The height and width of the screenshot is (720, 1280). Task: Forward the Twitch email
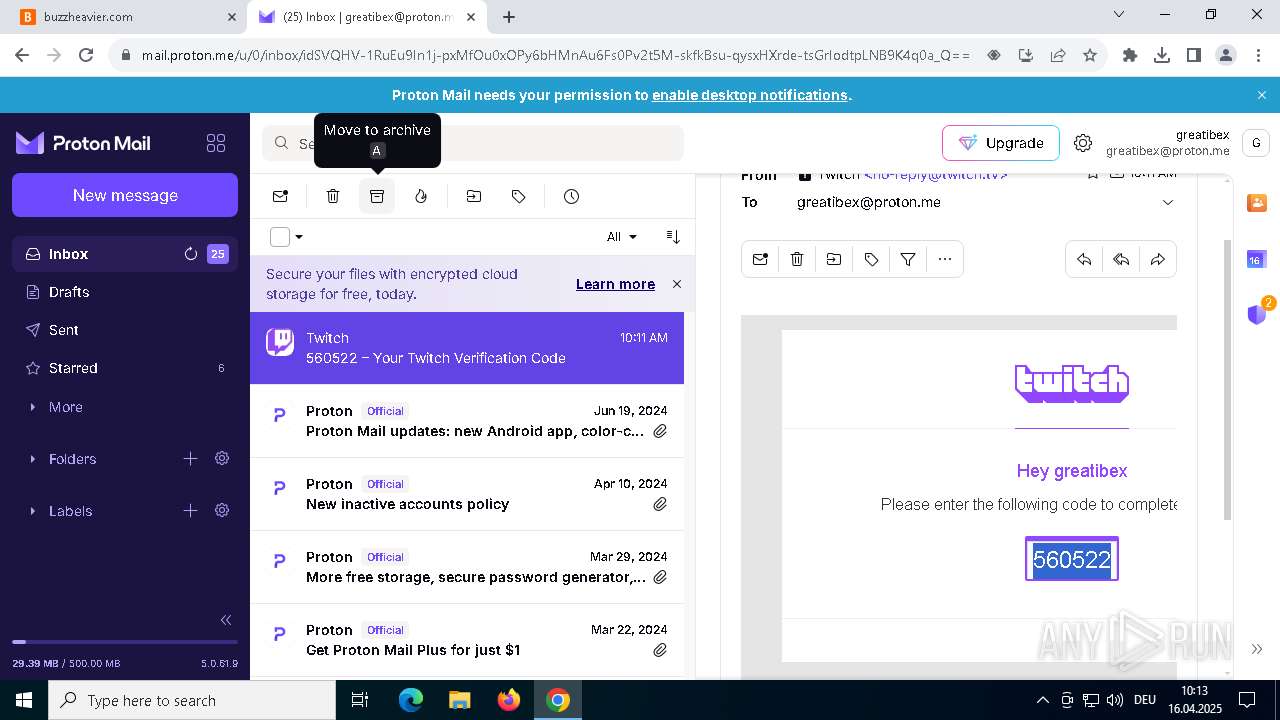point(1158,259)
